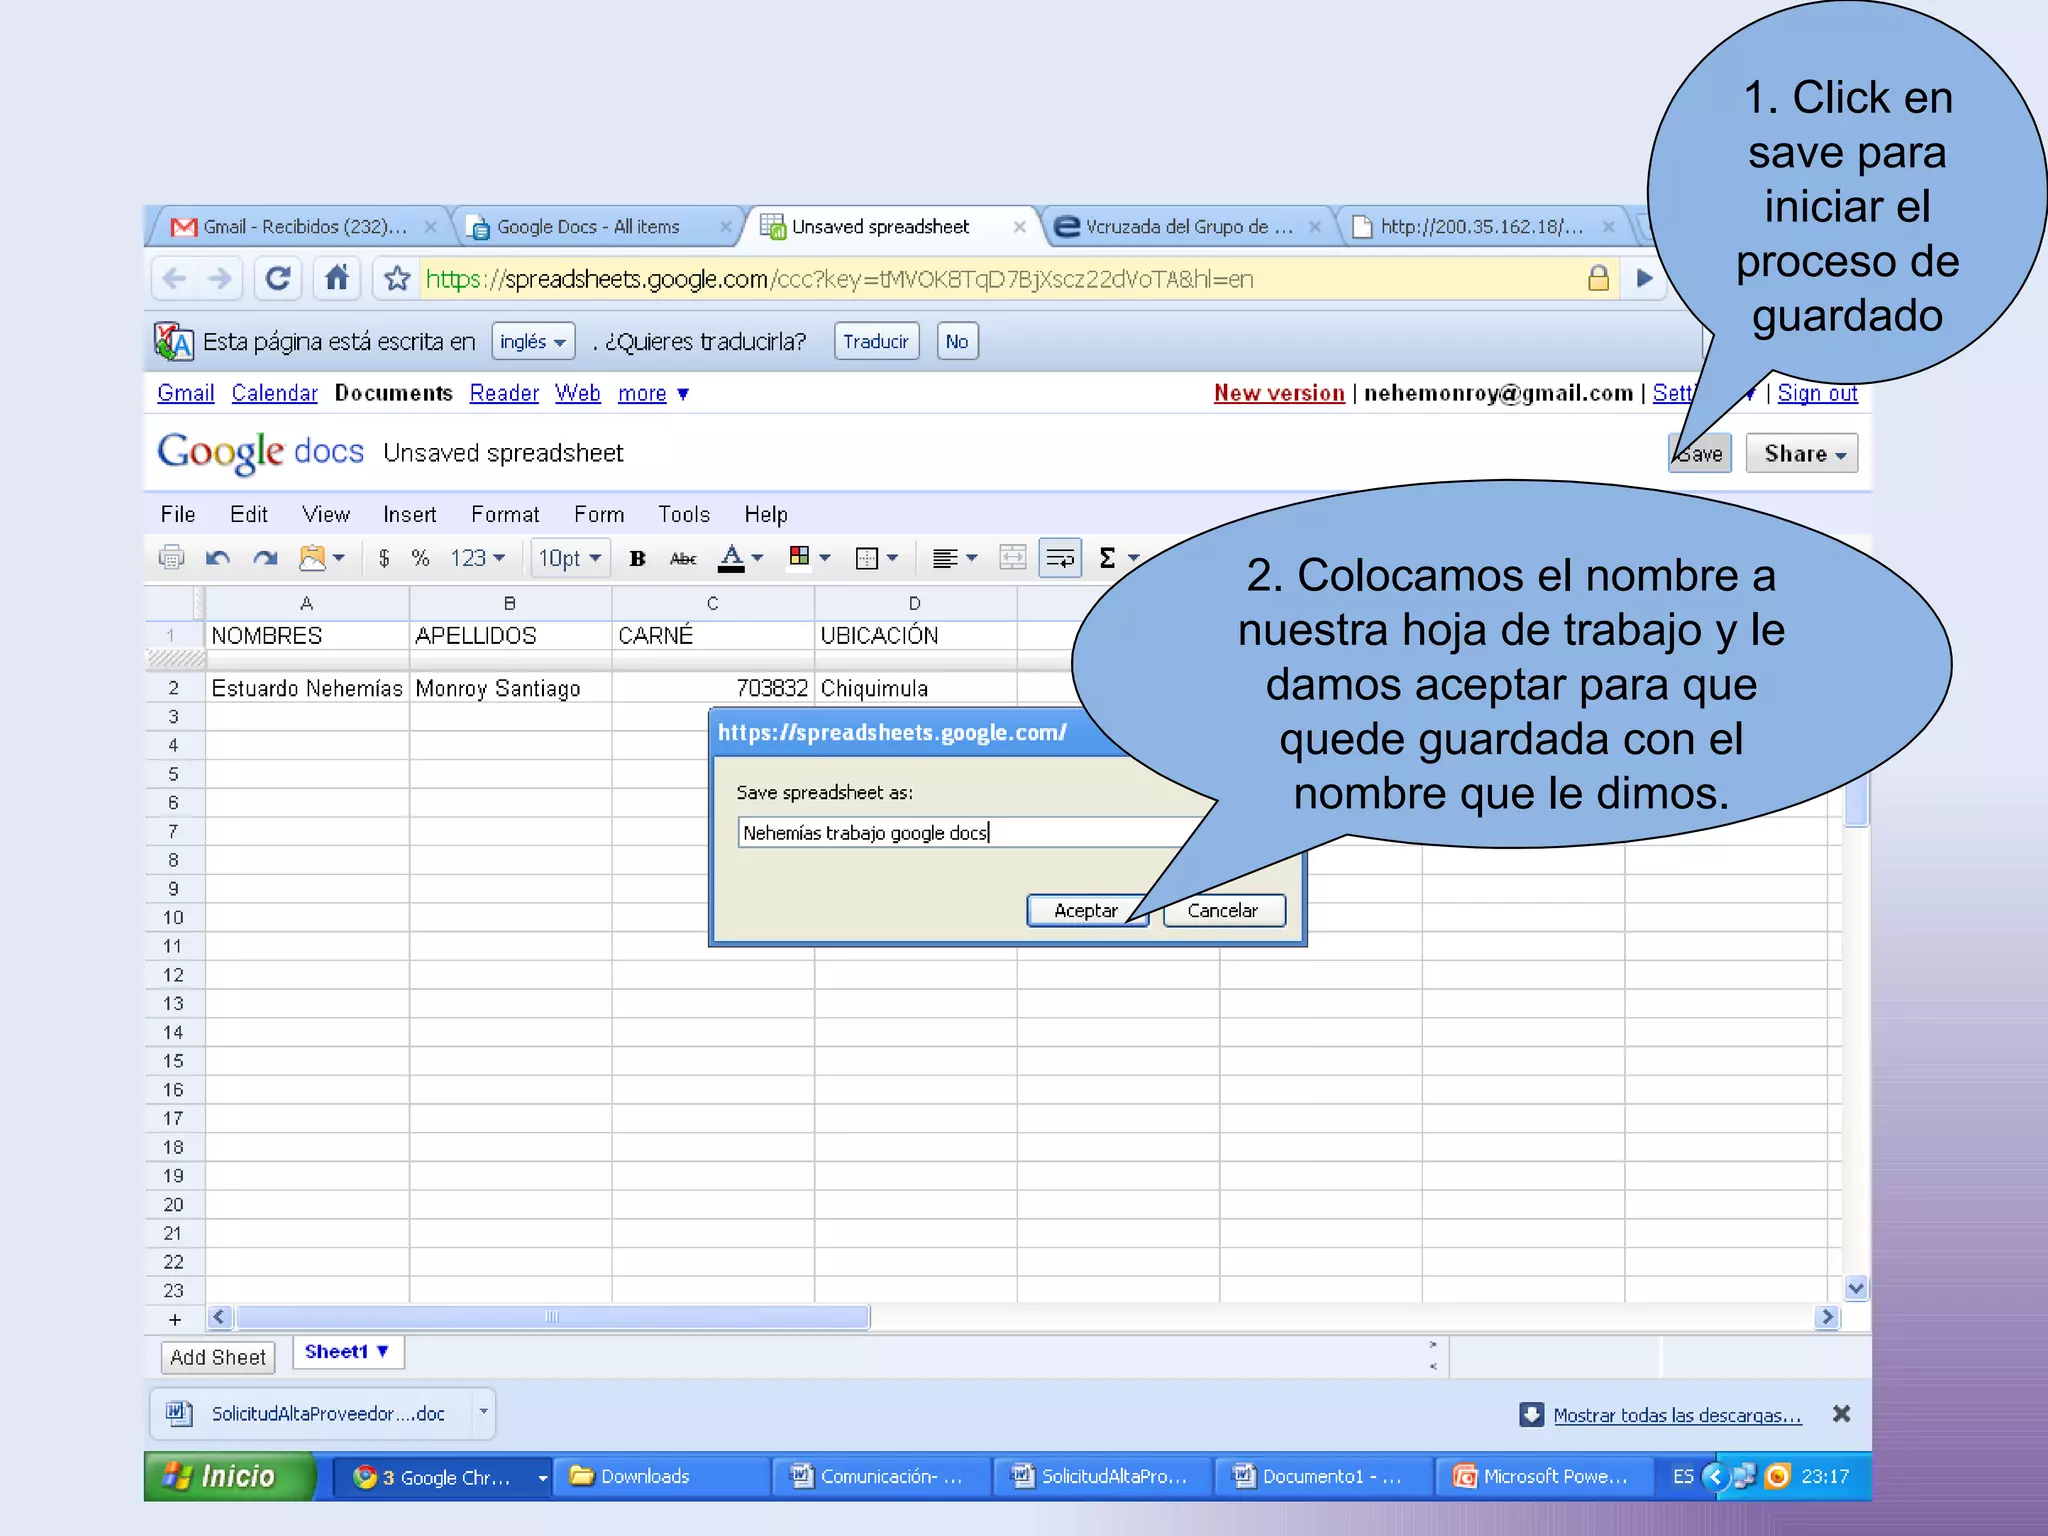The image size is (2048, 1536).
Task: Open the horizontal align dropdown
Action: tap(954, 558)
